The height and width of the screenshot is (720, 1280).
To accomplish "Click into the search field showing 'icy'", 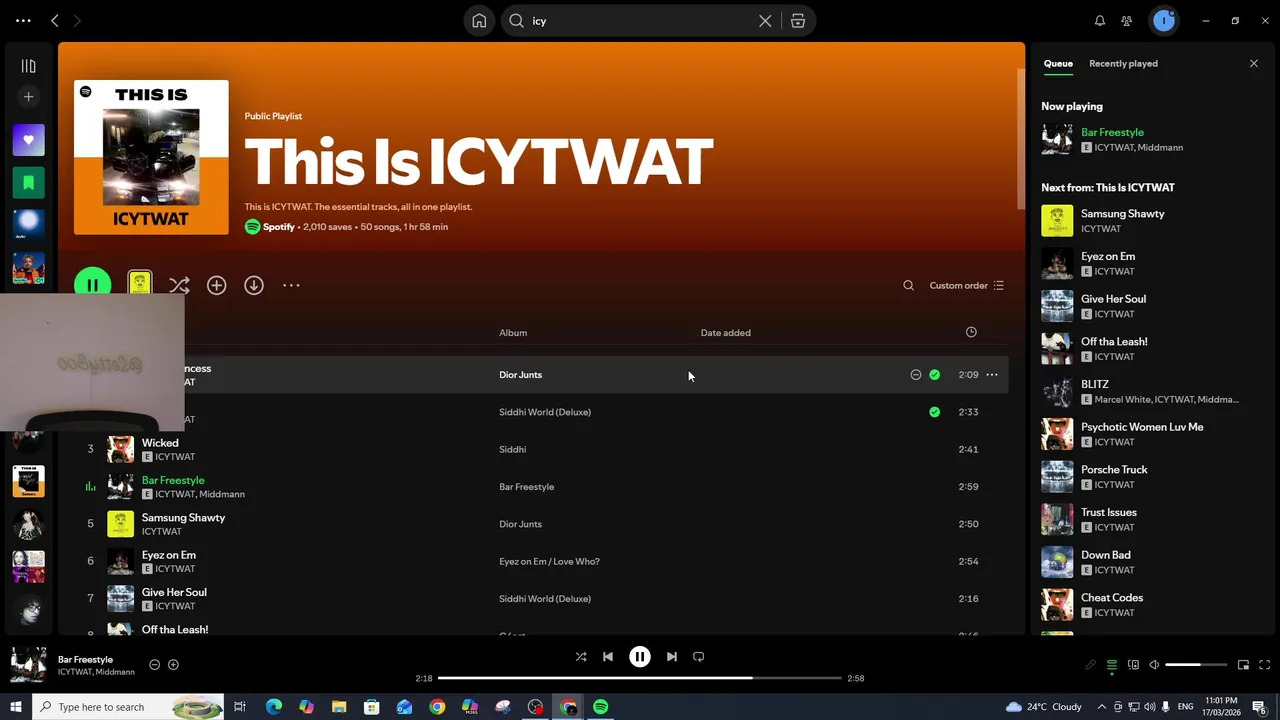I will pyautogui.click(x=640, y=21).
